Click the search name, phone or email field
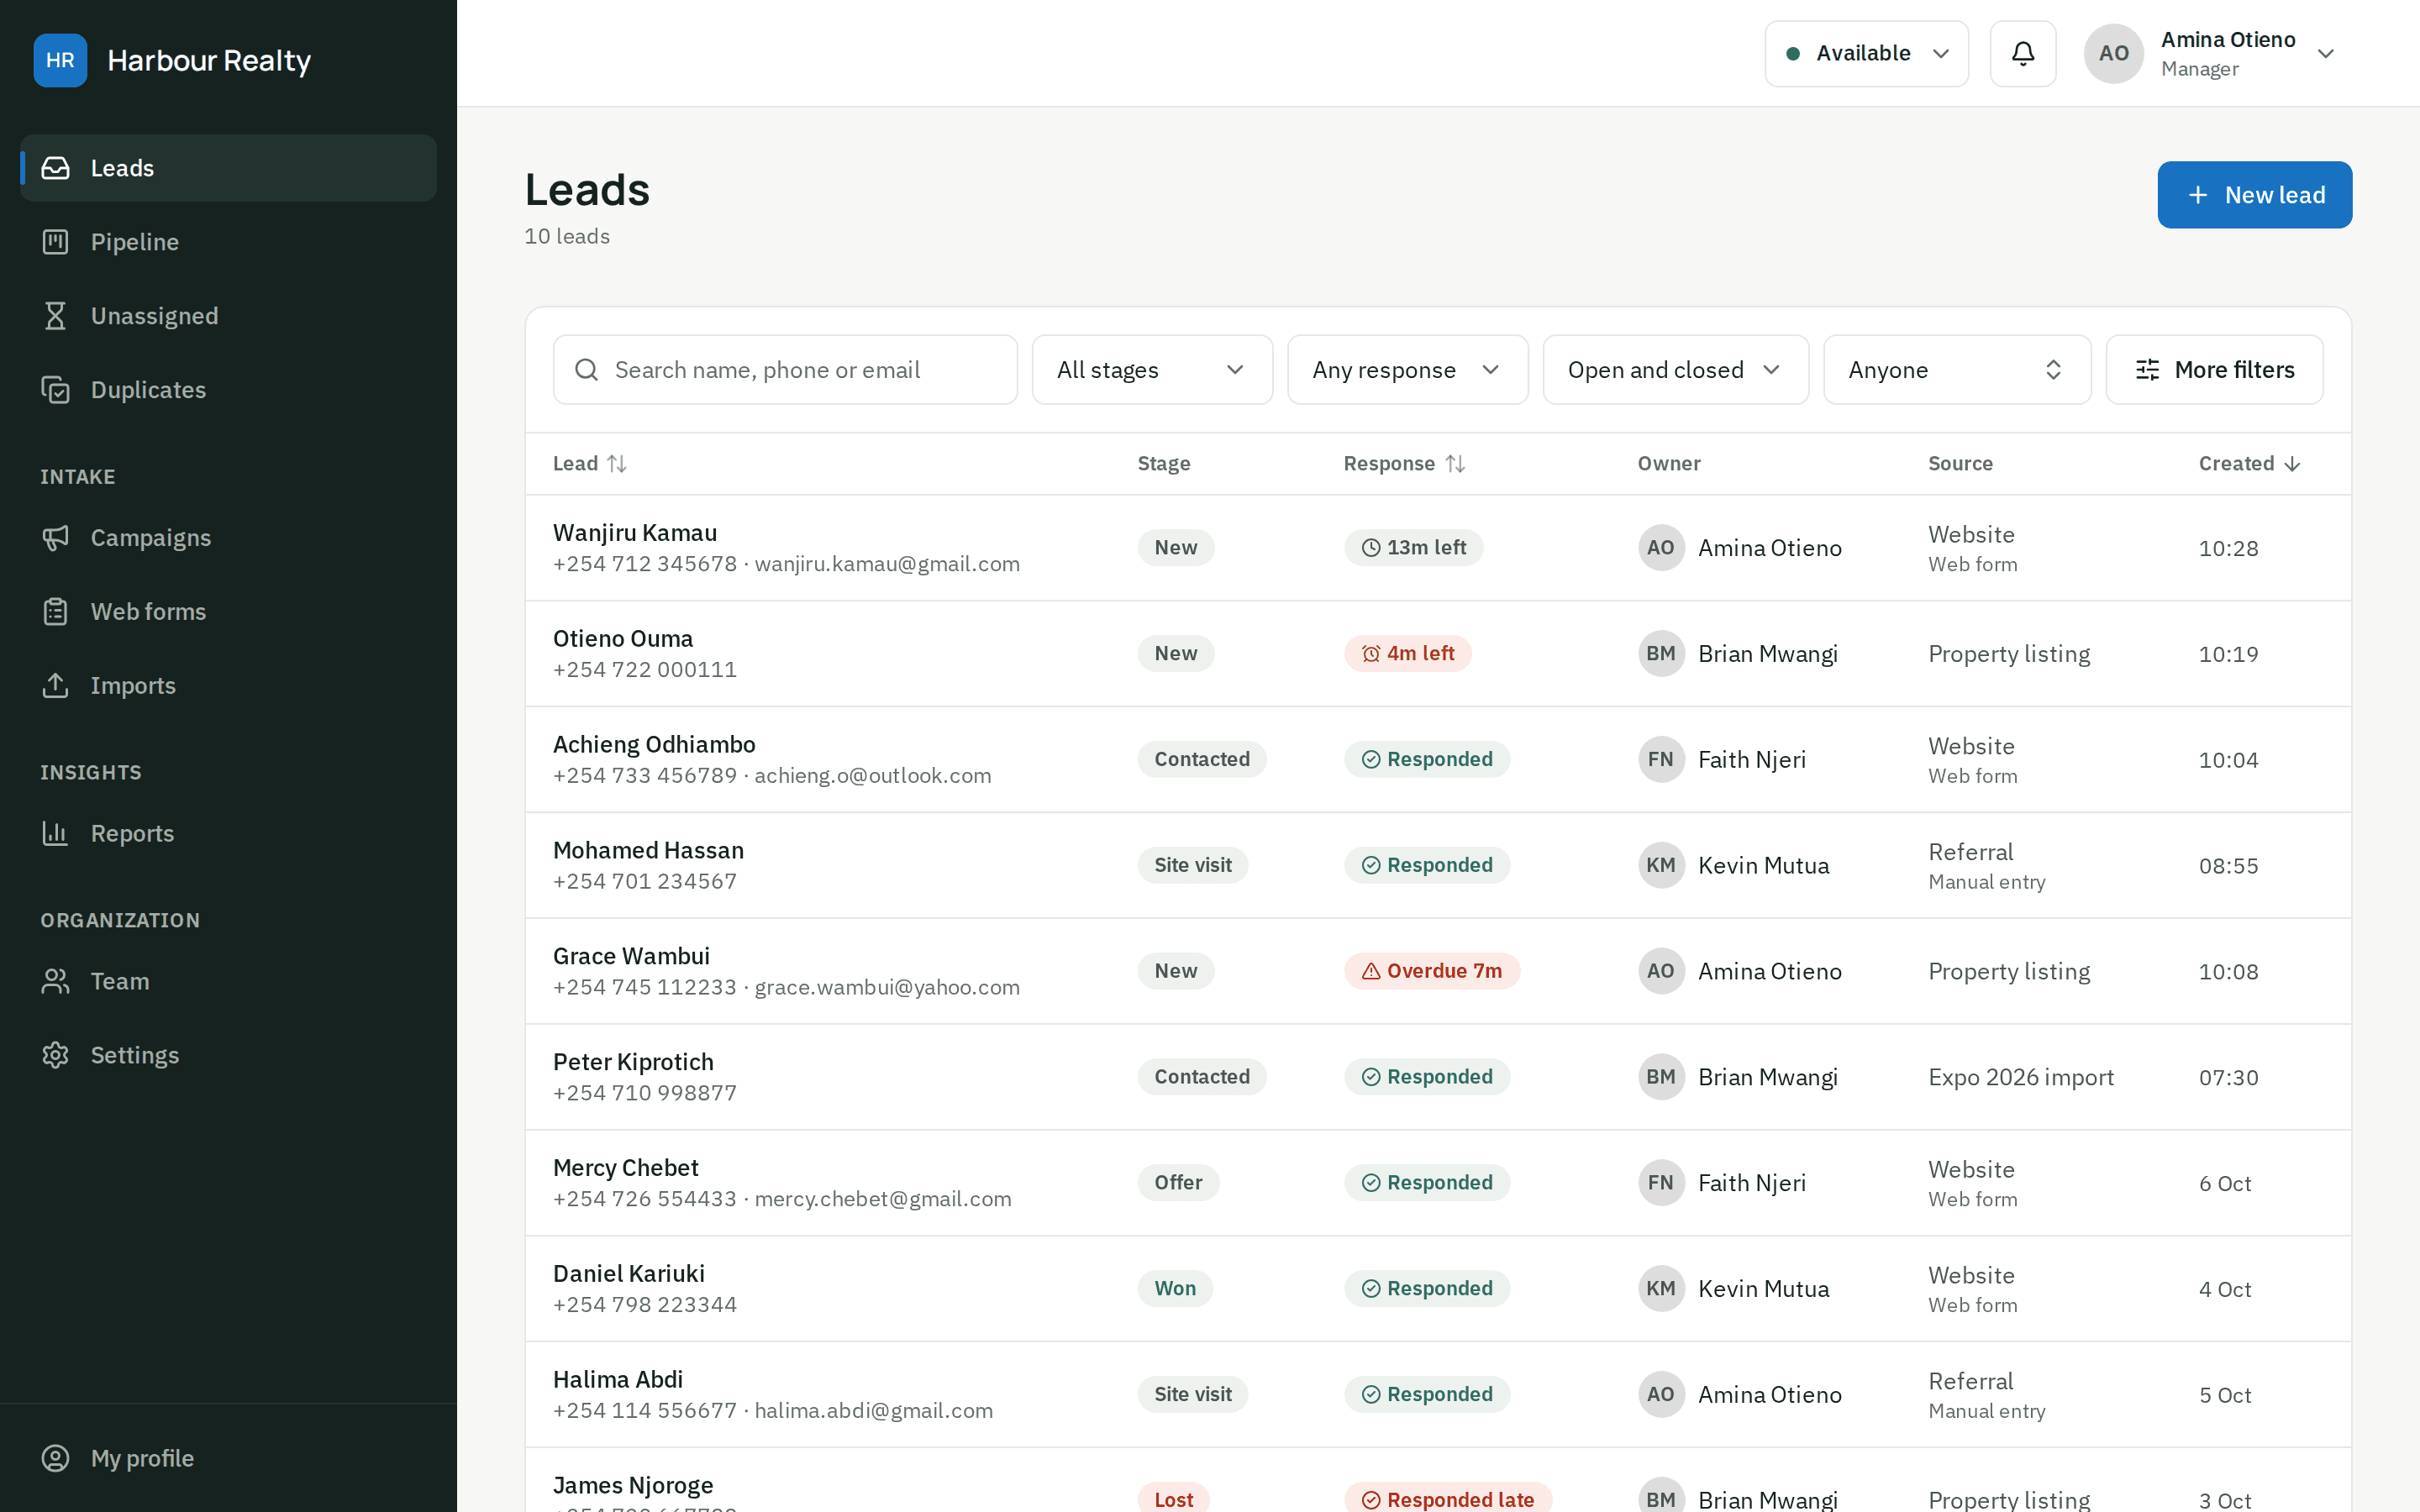 pos(785,370)
